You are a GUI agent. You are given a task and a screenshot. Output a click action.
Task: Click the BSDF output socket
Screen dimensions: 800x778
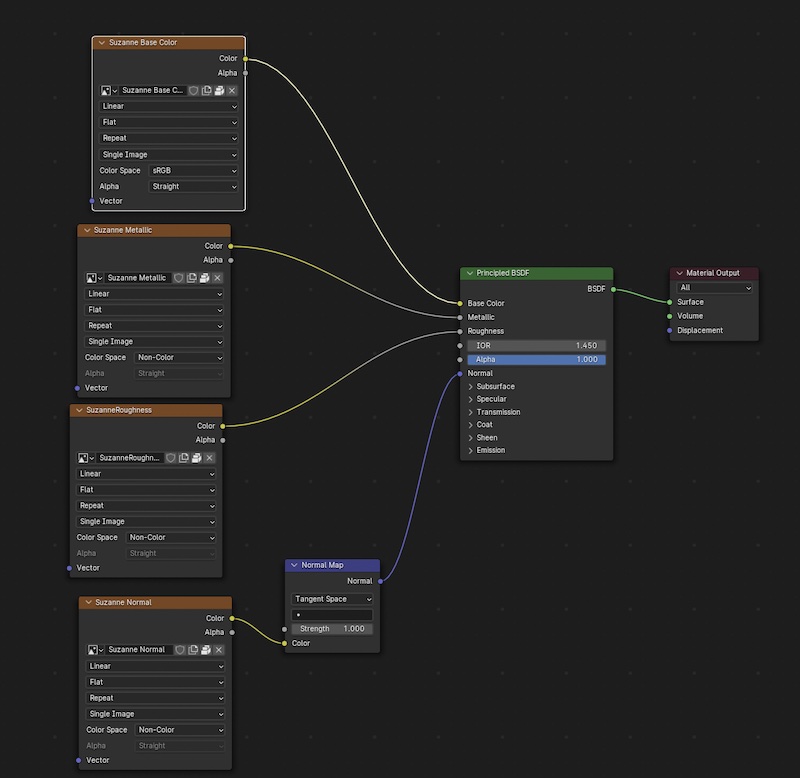(613, 289)
